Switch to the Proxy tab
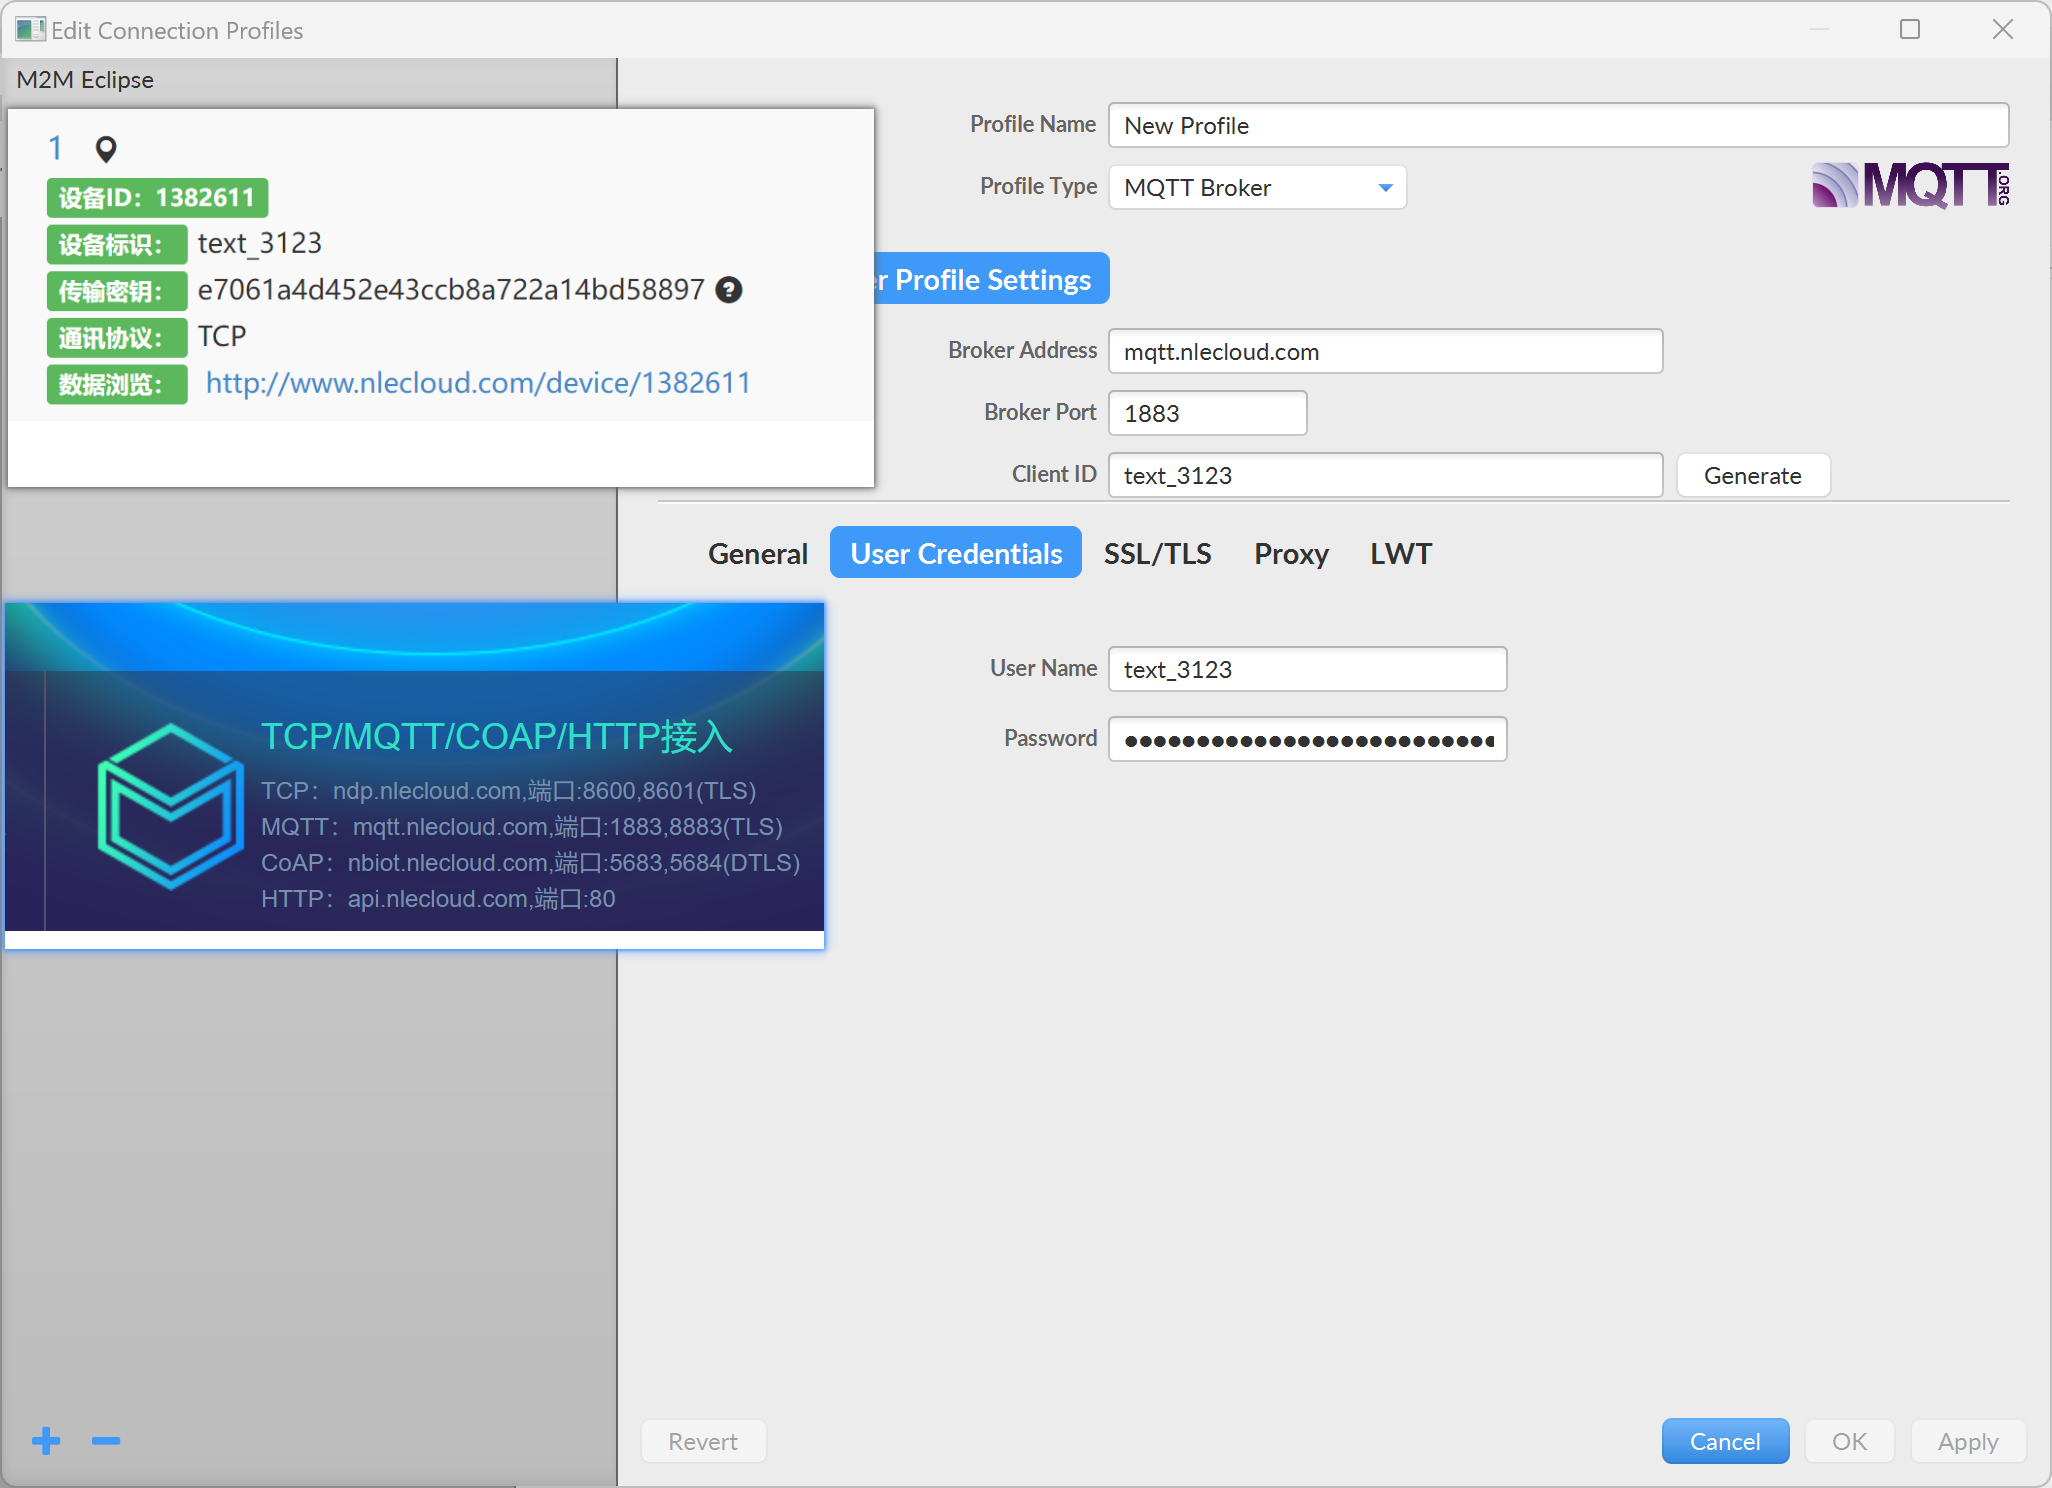Screen dimensions: 2052x1488 (1291, 554)
